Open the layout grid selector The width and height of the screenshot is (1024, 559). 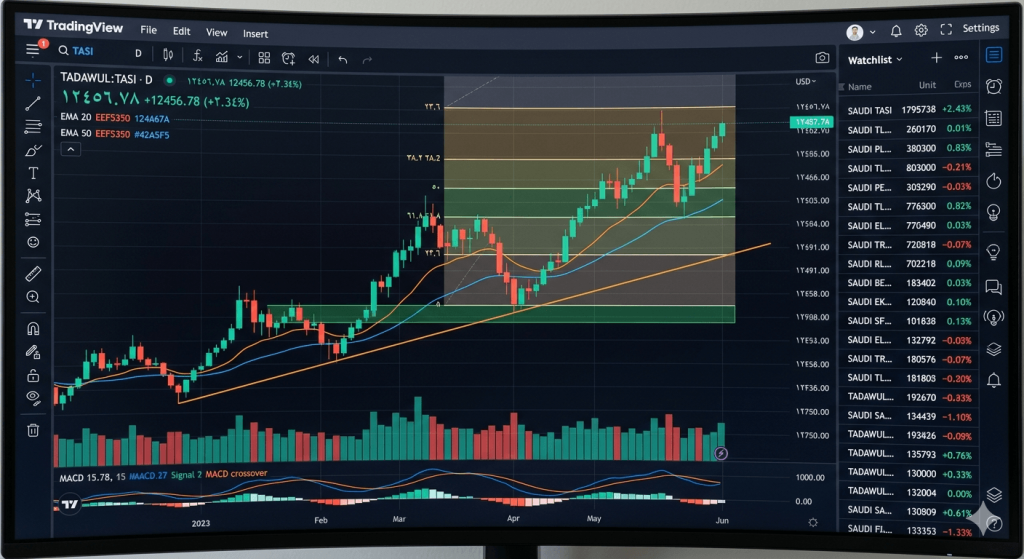(264, 58)
